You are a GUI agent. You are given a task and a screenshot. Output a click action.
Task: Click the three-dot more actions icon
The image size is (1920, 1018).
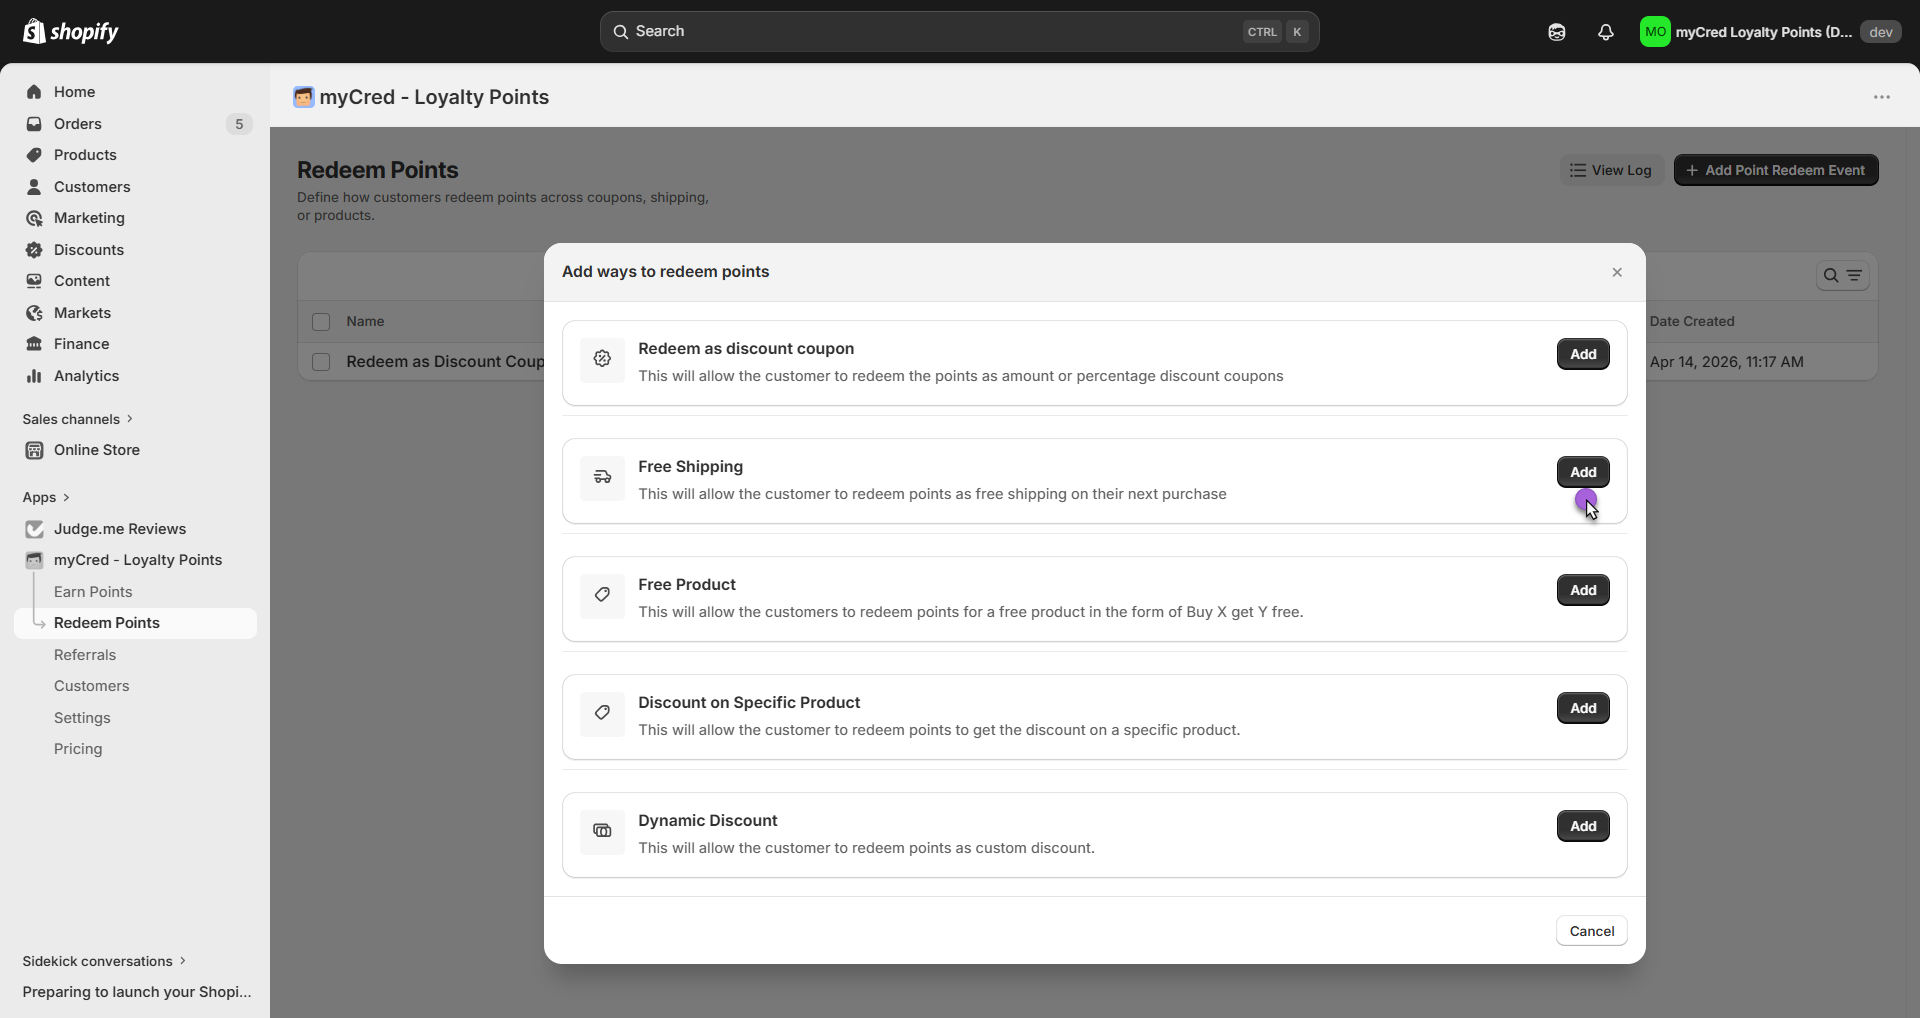pos(1881,97)
